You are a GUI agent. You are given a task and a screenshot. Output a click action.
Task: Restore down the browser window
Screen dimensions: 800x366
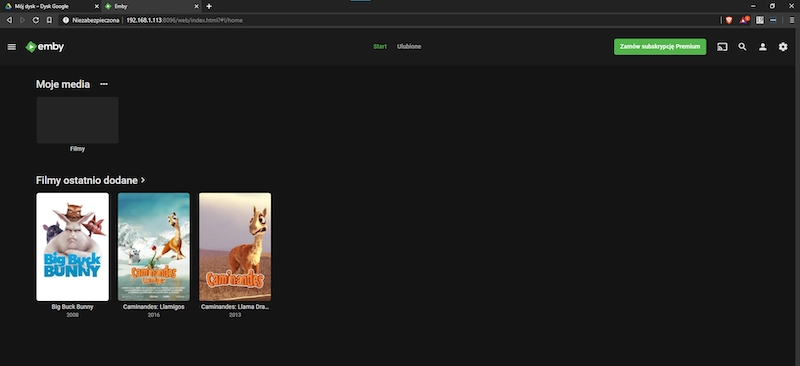pos(772,6)
